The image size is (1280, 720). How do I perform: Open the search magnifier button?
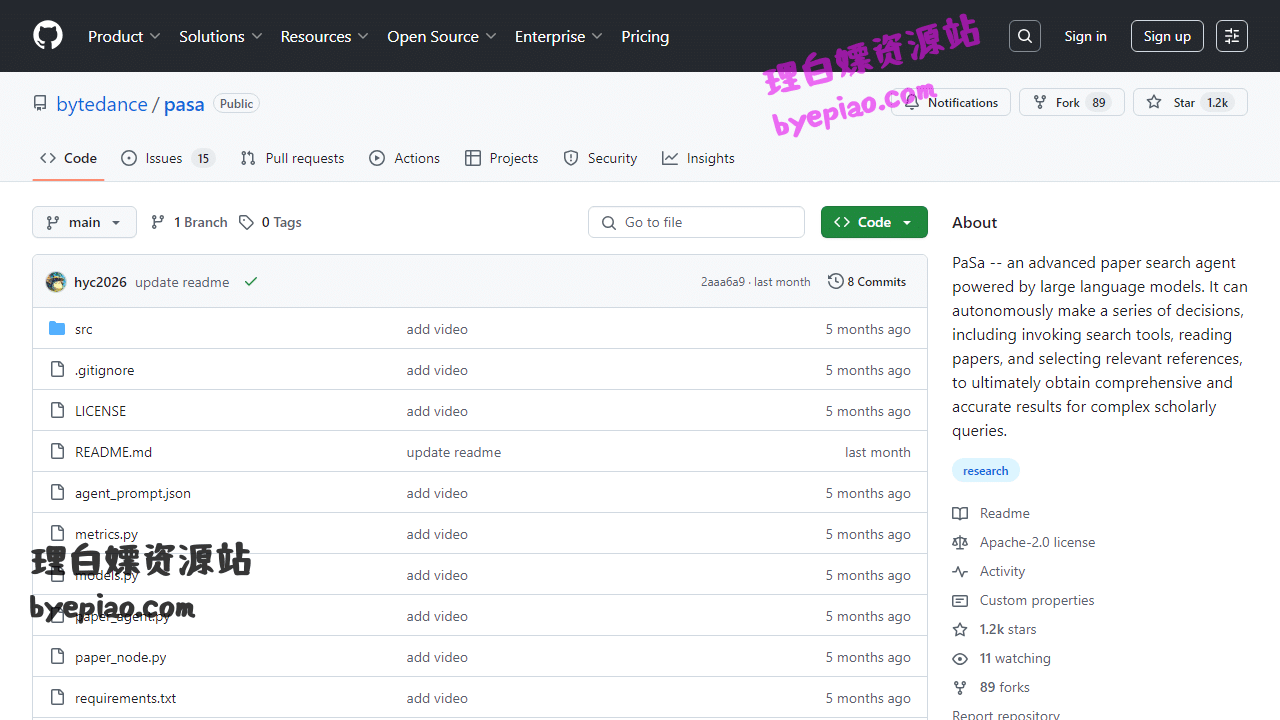pos(1025,36)
